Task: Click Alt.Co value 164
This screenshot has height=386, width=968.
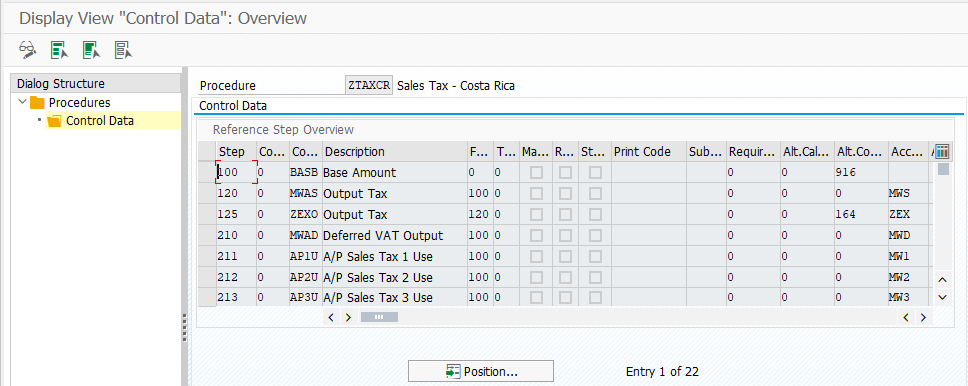Action: point(861,214)
